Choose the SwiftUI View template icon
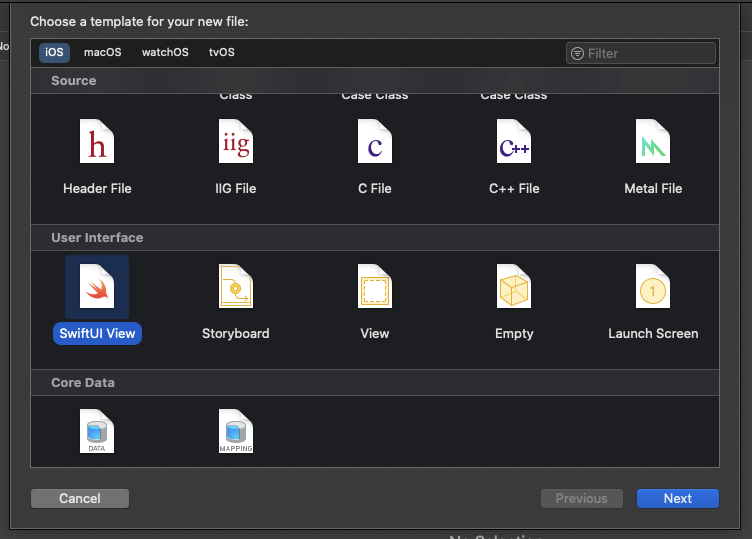This screenshot has height=539, width=752. 97,286
